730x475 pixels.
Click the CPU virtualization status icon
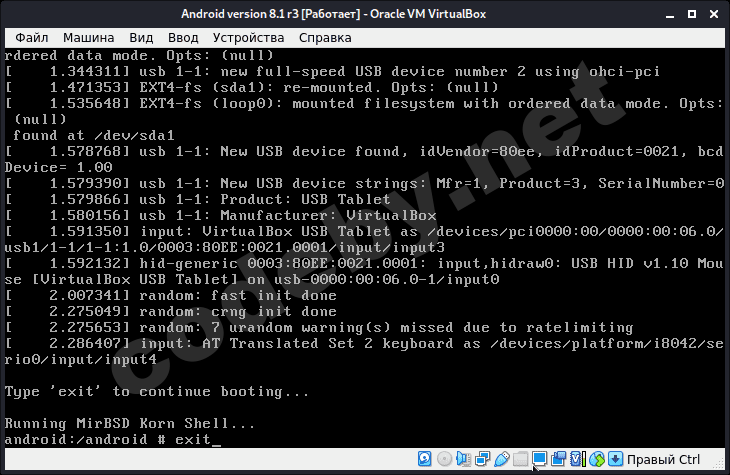577,459
